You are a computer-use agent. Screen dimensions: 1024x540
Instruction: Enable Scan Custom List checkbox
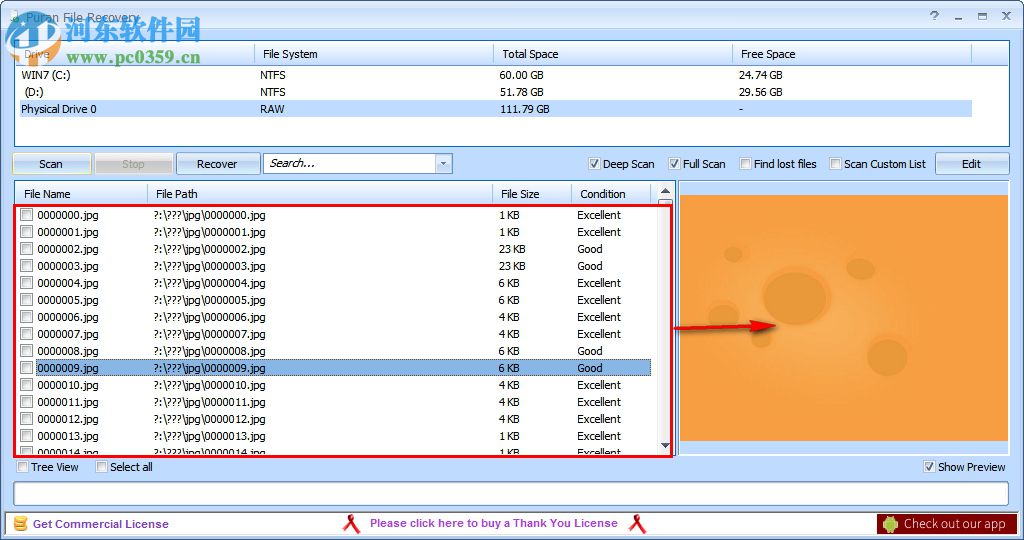click(x=835, y=164)
